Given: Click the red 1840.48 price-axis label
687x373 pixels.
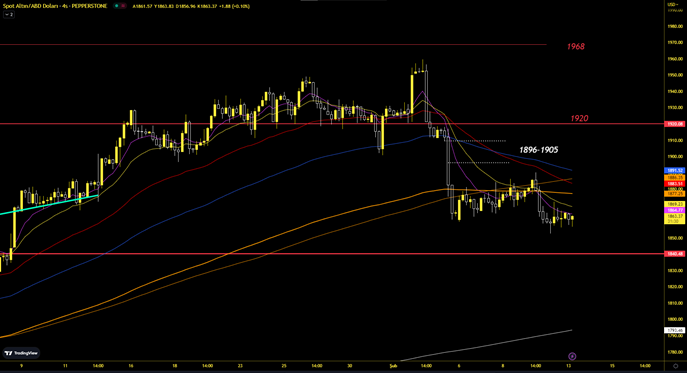Looking at the screenshot, I should (675, 254).
